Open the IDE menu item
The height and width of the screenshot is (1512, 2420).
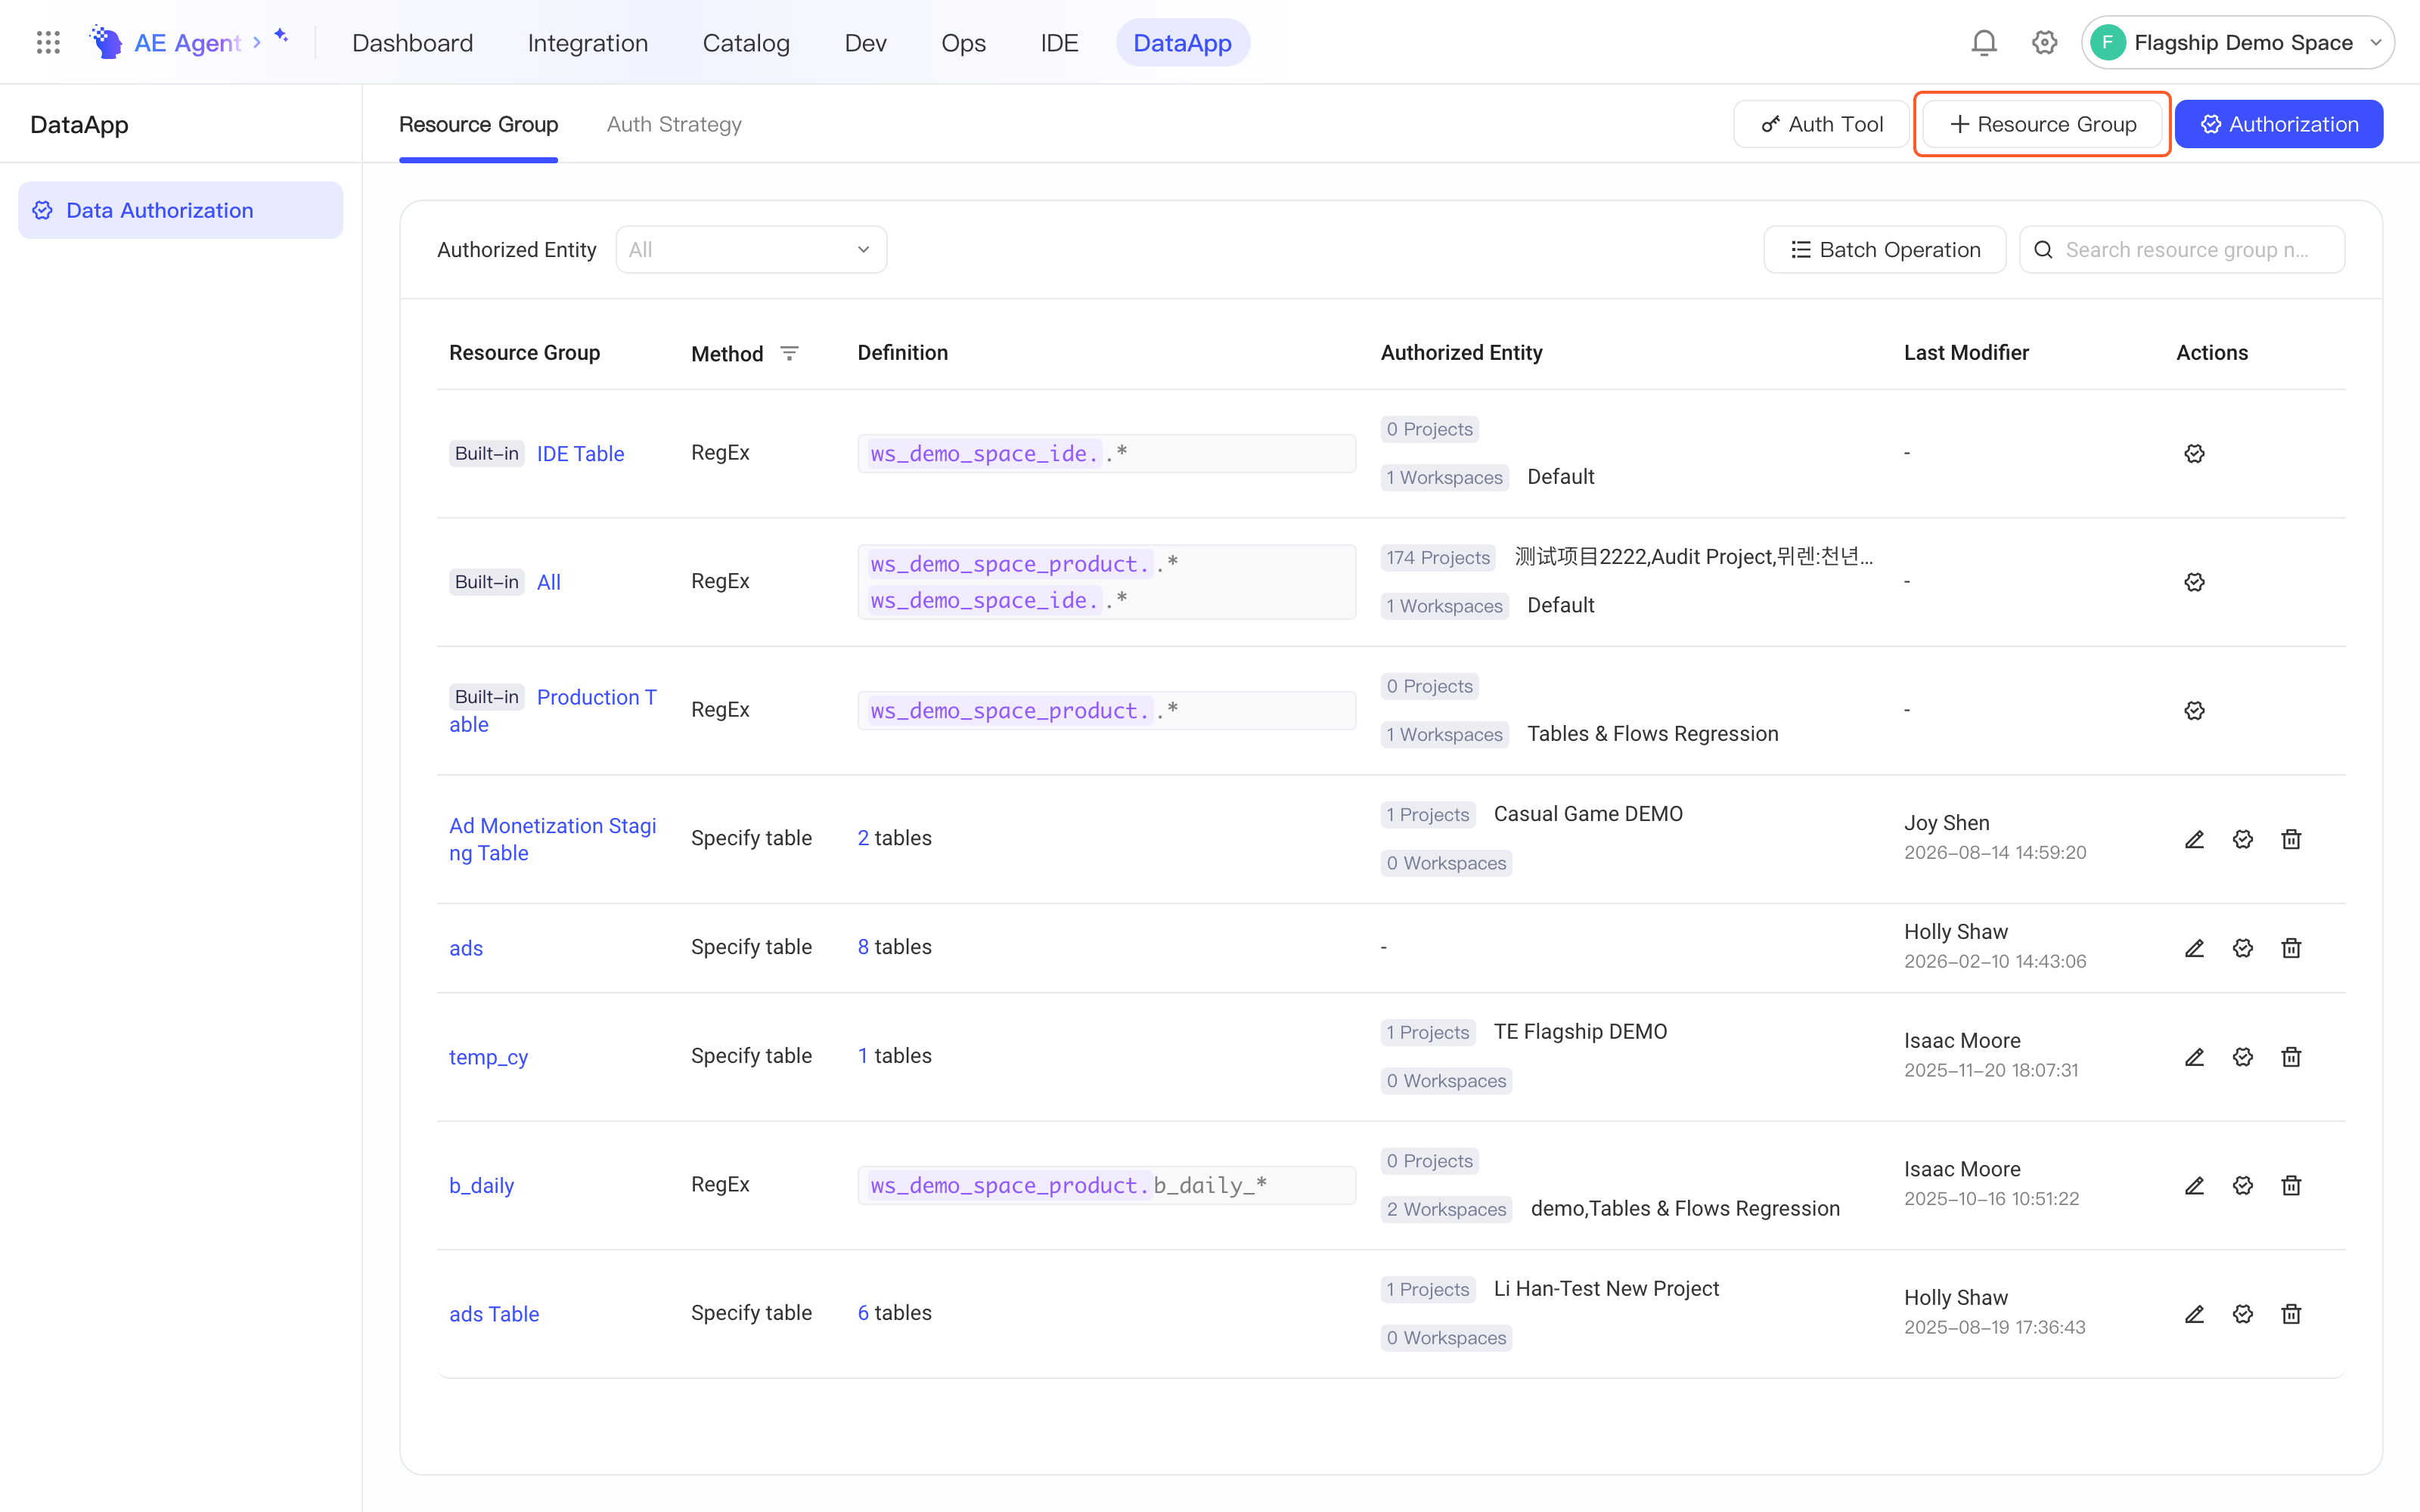(x=1059, y=42)
